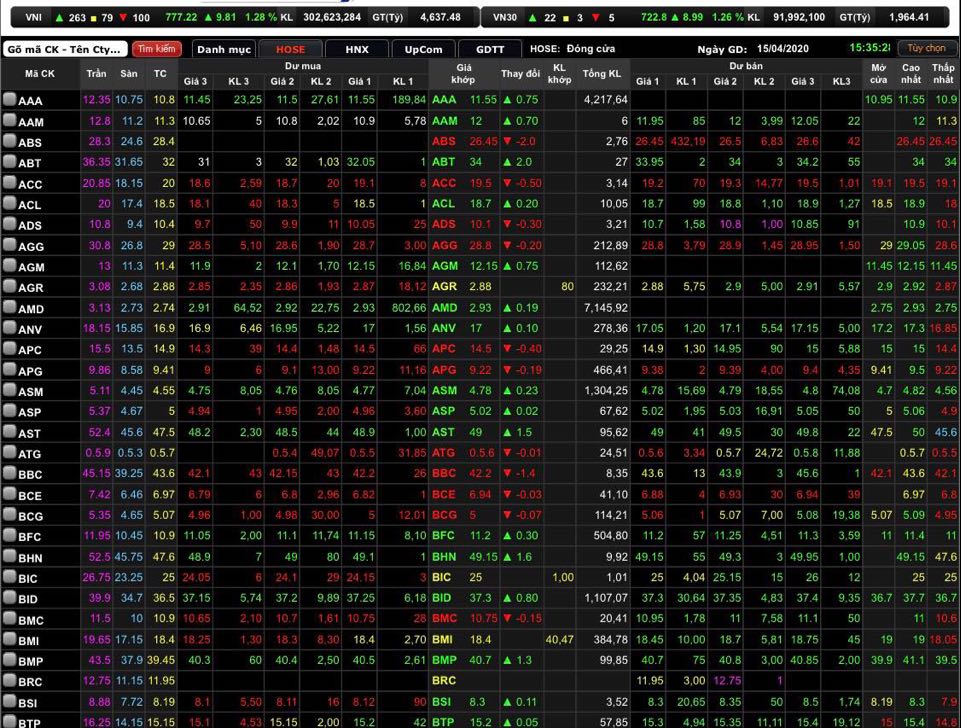961x728 pixels.
Task: Click VNI advancers green up arrow
Action: coord(59,17)
